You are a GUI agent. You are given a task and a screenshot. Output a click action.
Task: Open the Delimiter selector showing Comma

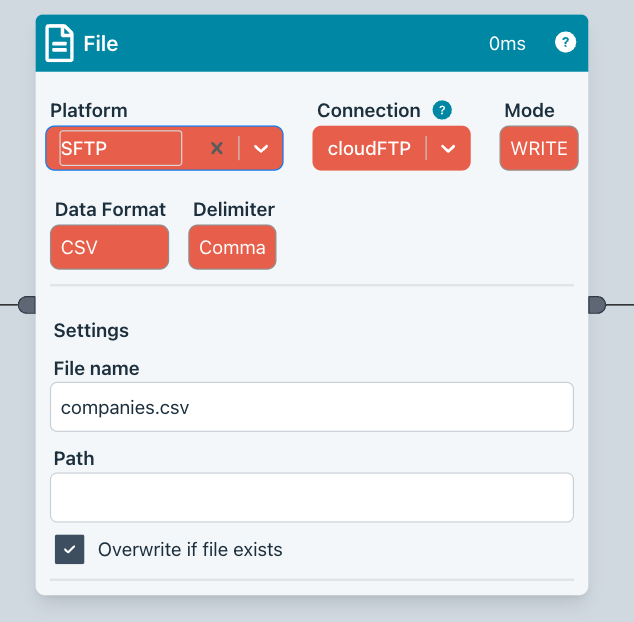pos(232,247)
